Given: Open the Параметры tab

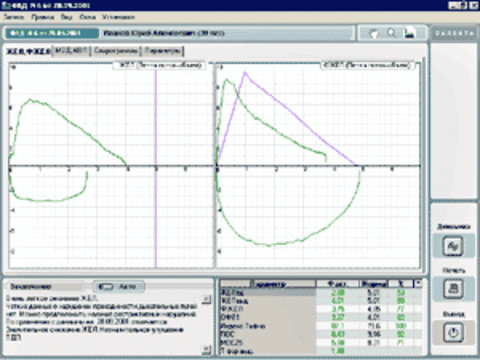Looking at the screenshot, I should coord(163,51).
